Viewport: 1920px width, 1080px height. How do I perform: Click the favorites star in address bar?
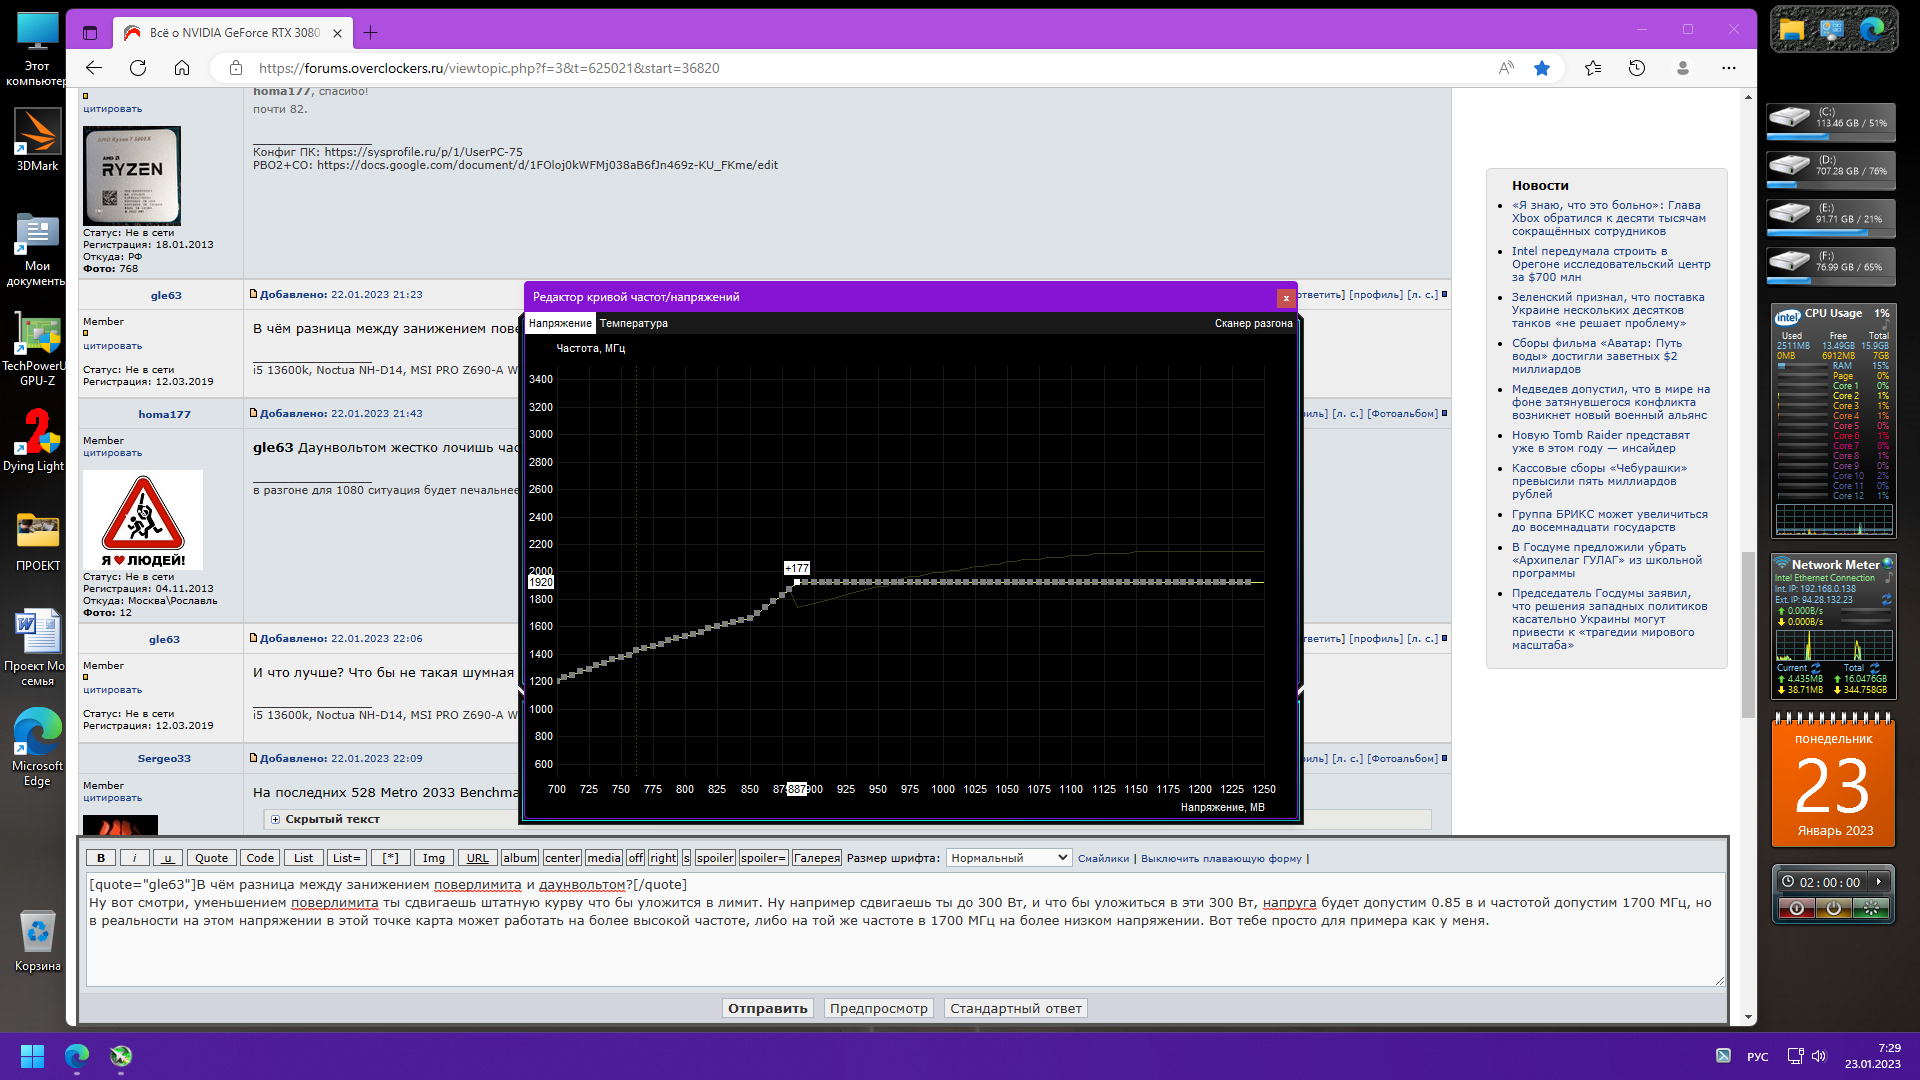click(1542, 68)
